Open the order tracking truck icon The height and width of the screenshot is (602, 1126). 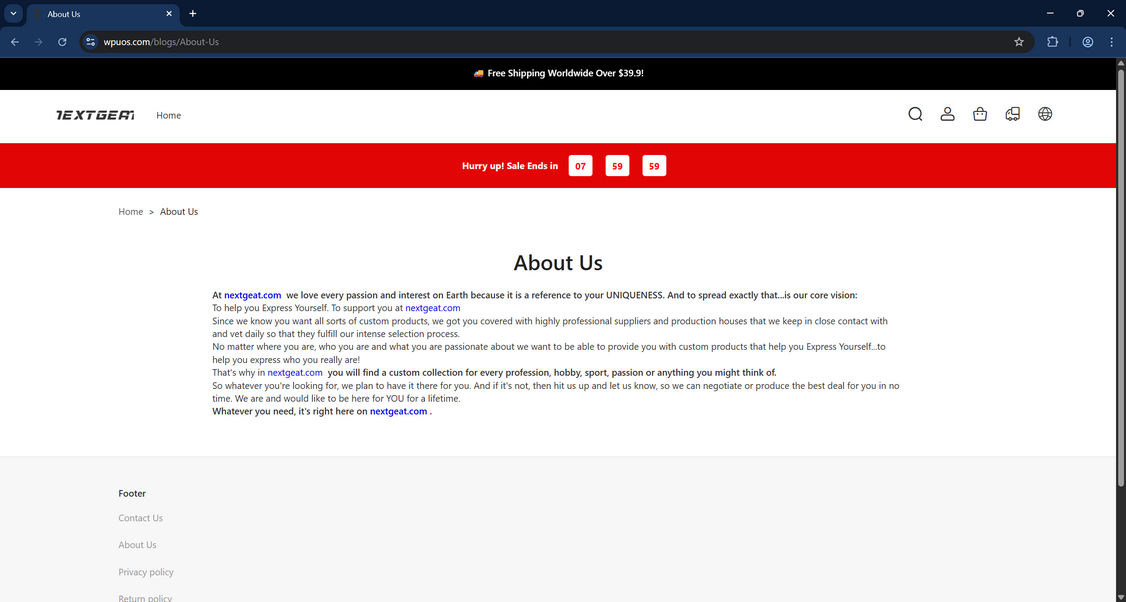pyautogui.click(x=1013, y=114)
